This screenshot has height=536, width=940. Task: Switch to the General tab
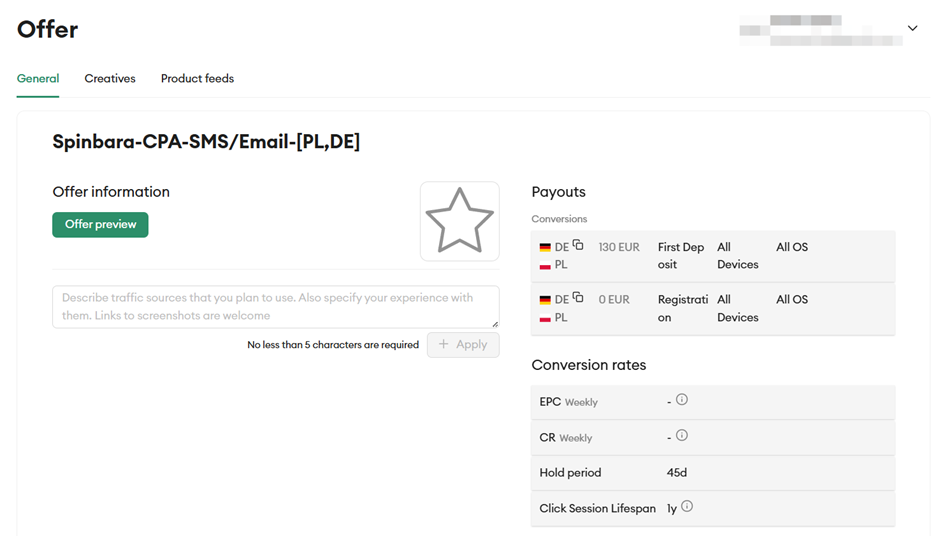pos(38,79)
